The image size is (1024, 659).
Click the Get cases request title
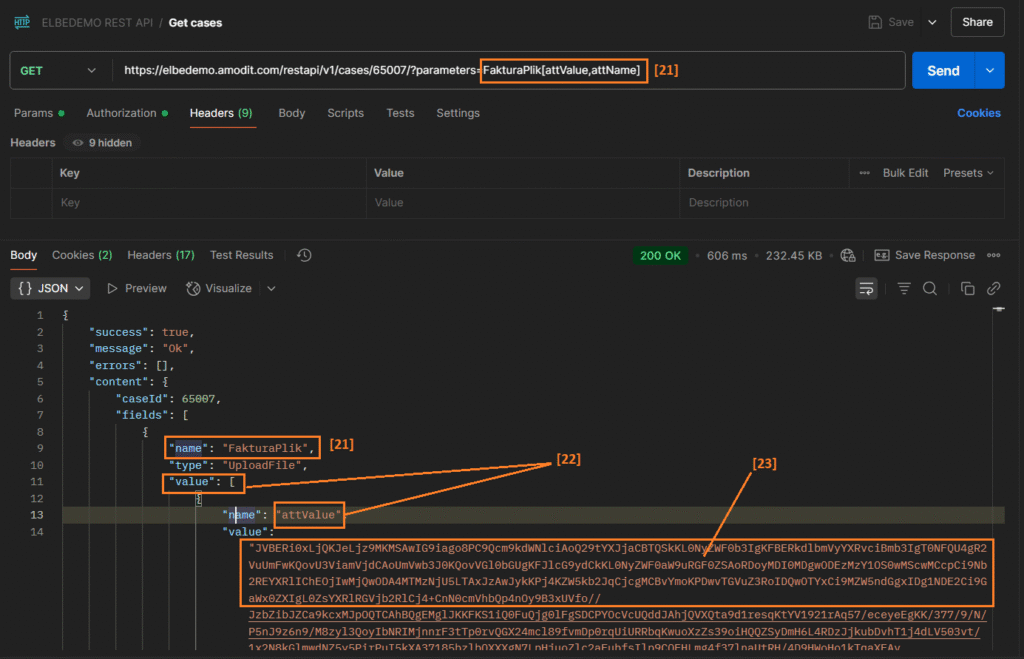pos(195,23)
